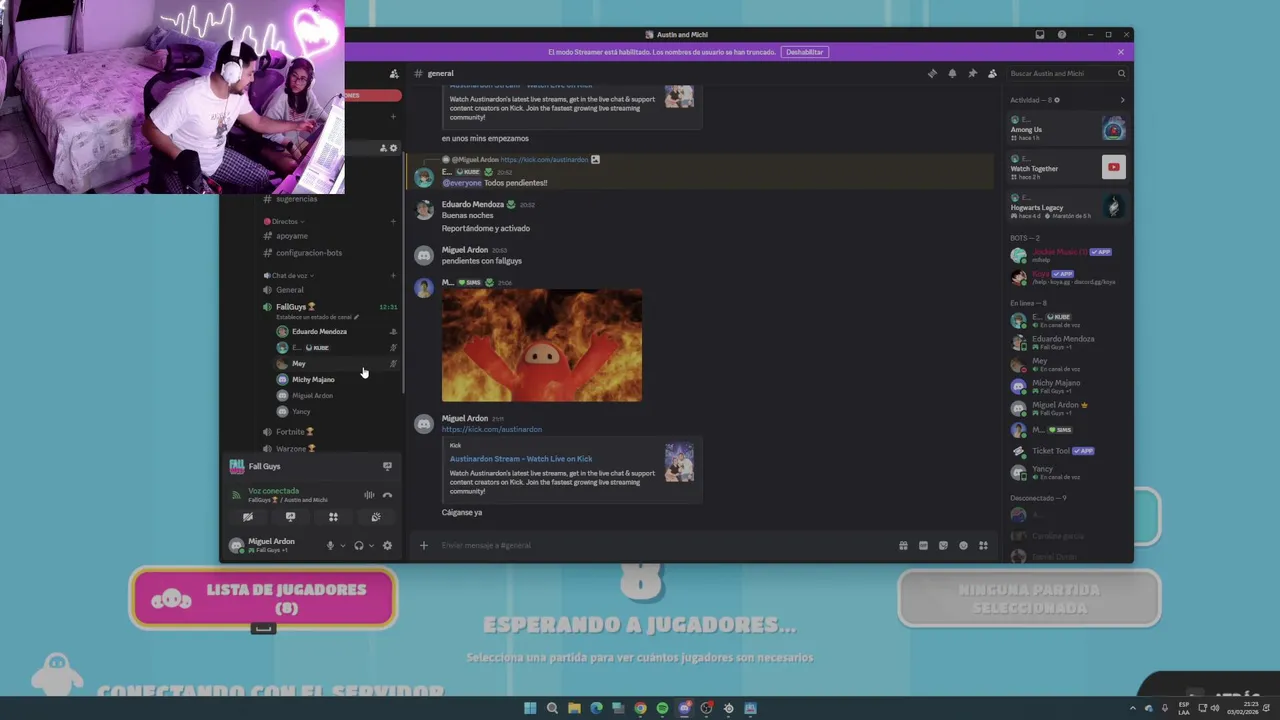Screen dimensions: 1280x720
Task: Open user settings gear
Action: [387, 545]
